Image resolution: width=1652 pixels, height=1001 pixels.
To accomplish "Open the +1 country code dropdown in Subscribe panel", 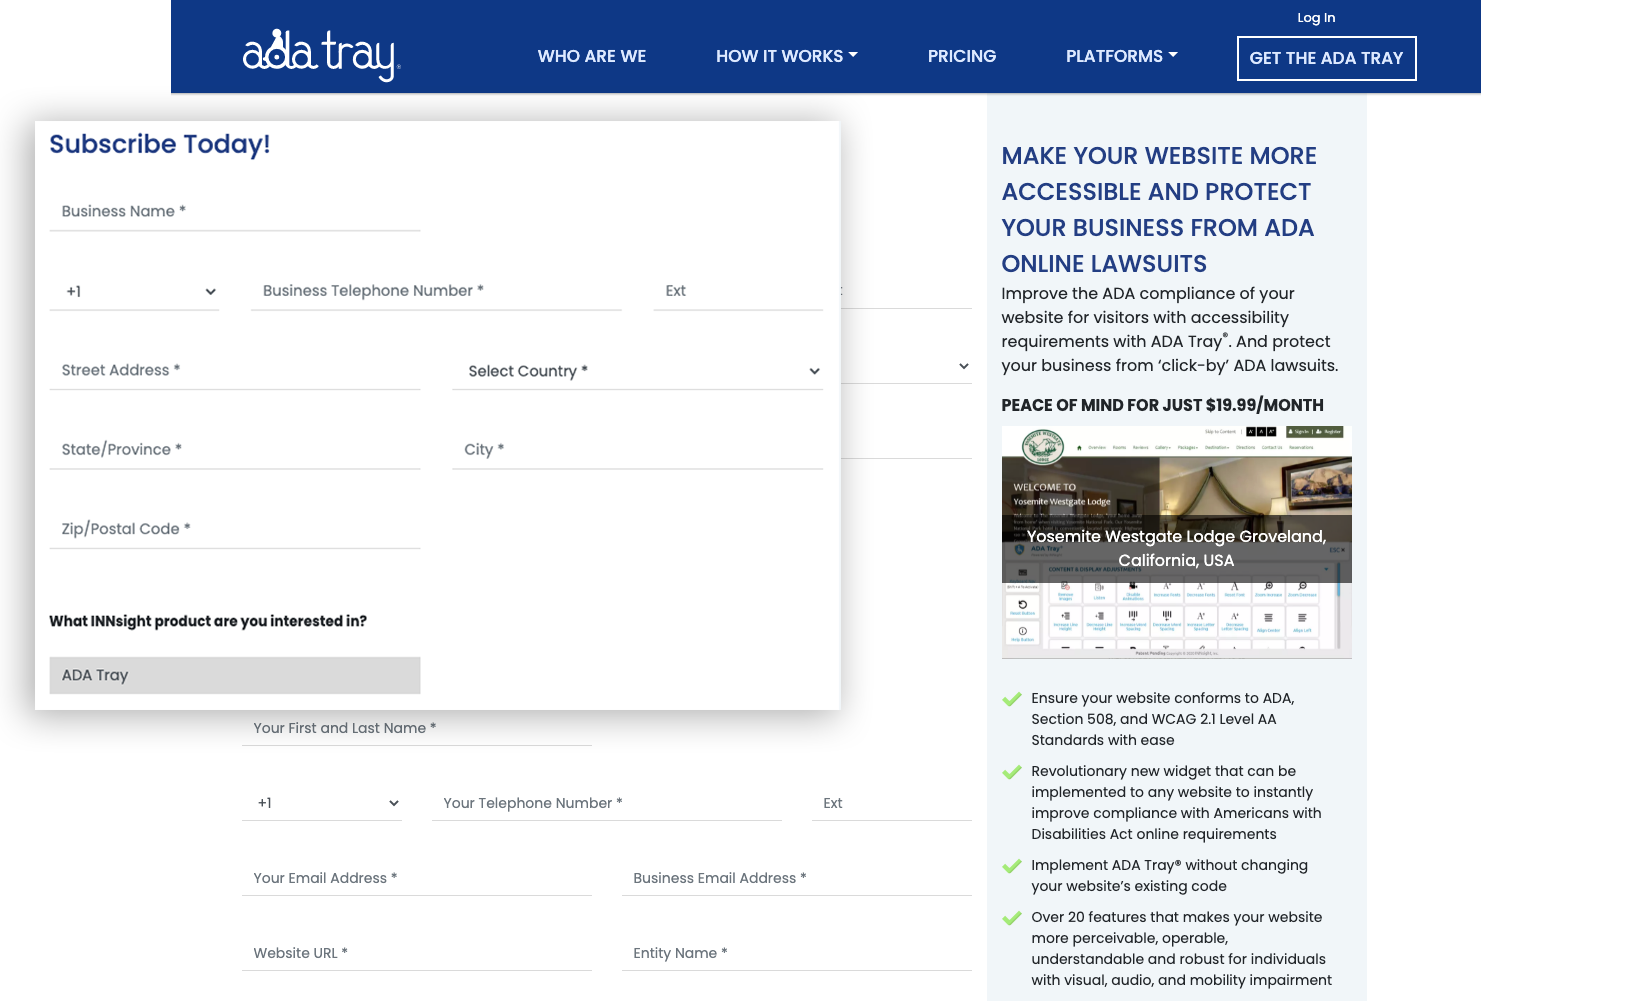I will [x=134, y=291].
